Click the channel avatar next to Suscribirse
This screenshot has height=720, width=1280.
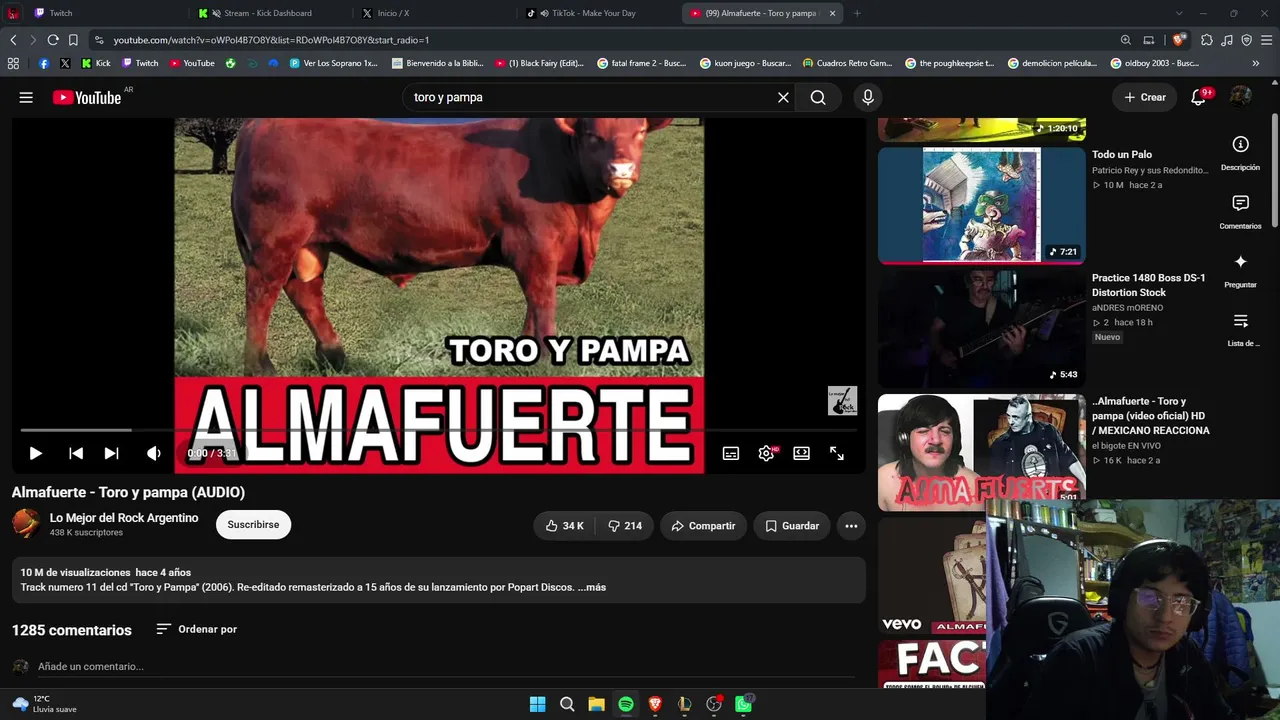[x=26, y=524]
